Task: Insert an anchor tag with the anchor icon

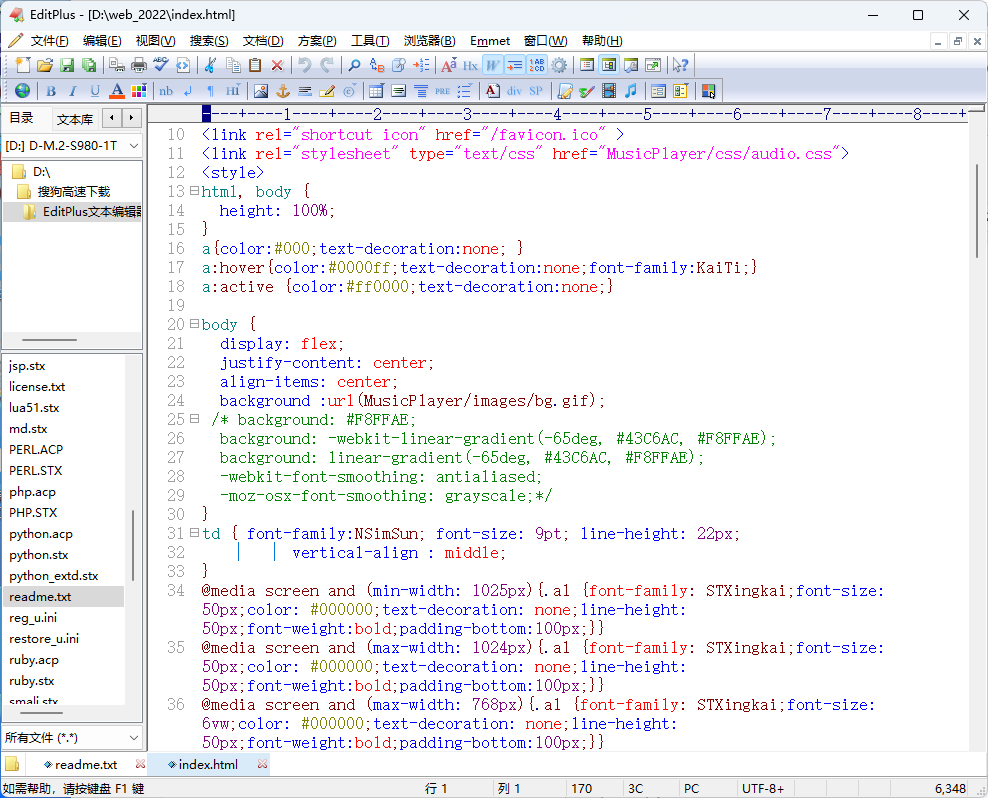Action: point(283,91)
